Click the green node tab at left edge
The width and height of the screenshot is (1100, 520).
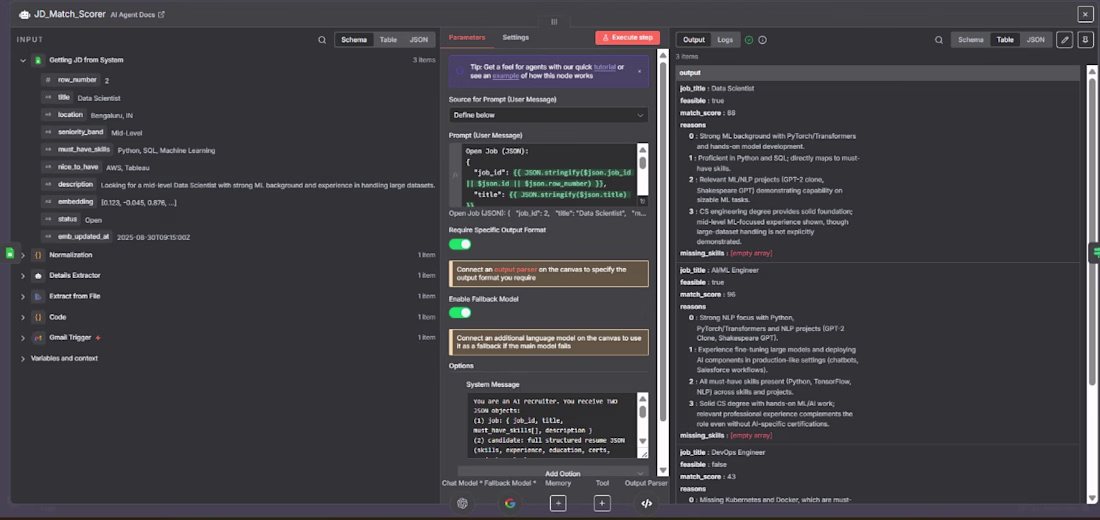[9, 253]
